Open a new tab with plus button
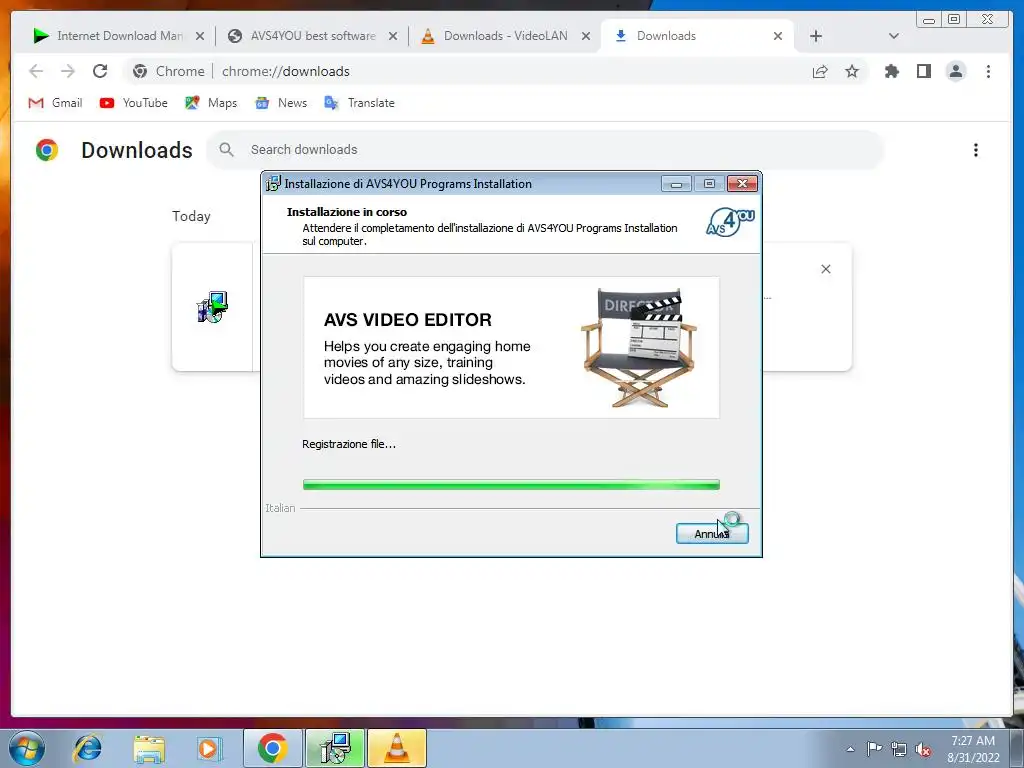Screen dimensions: 1024x768 pos(816,37)
